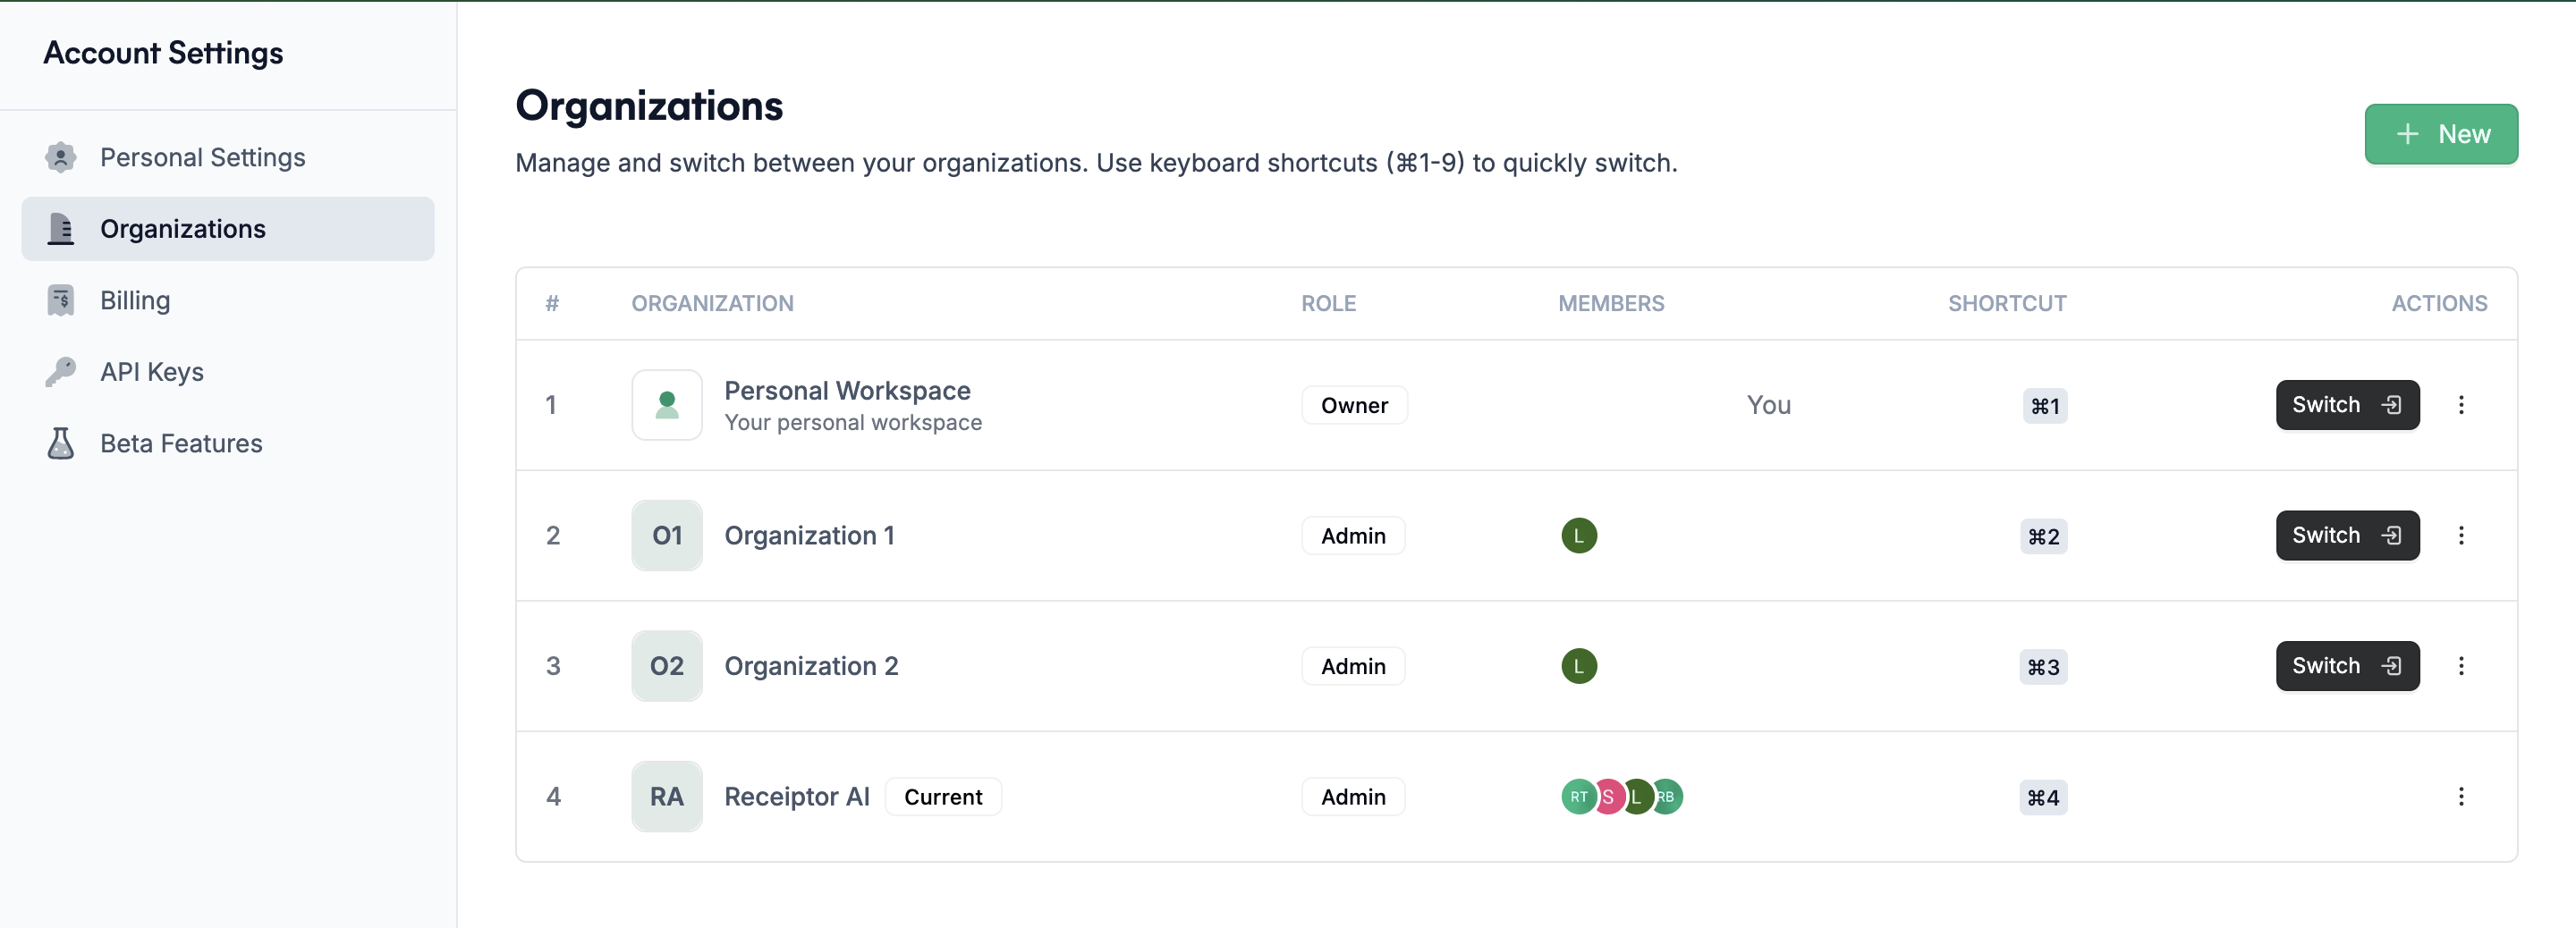Screen dimensions: 2576x928
Task: Open the three-dot menu for Organization 1
Action: 2461,536
